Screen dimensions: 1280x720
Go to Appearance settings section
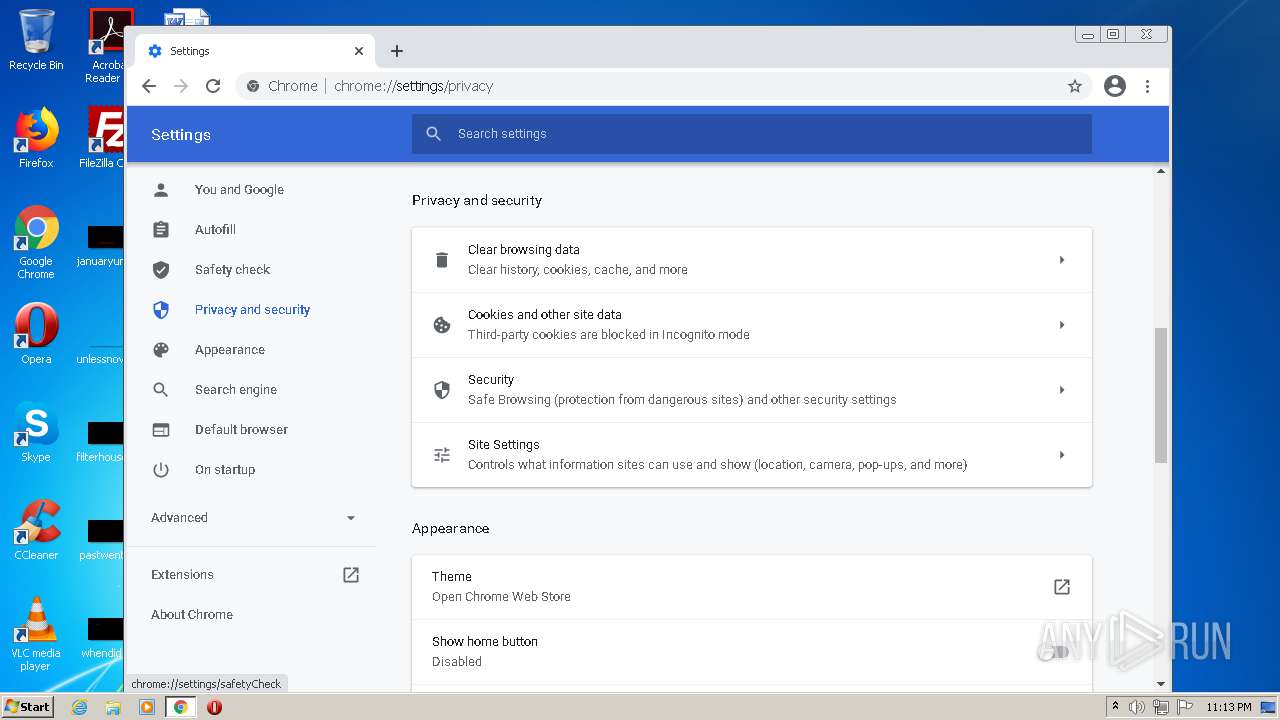coord(229,350)
